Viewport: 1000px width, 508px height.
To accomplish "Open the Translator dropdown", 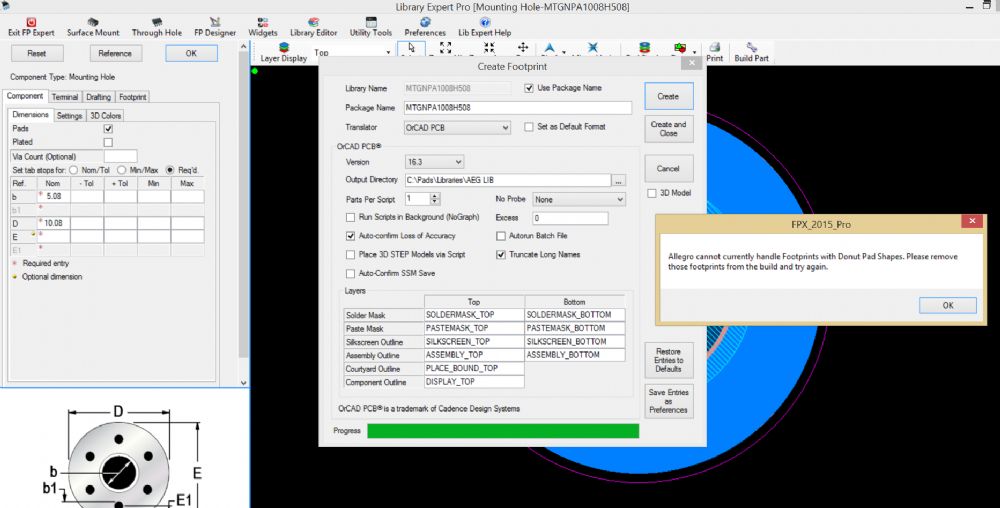I will pyautogui.click(x=457, y=128).
